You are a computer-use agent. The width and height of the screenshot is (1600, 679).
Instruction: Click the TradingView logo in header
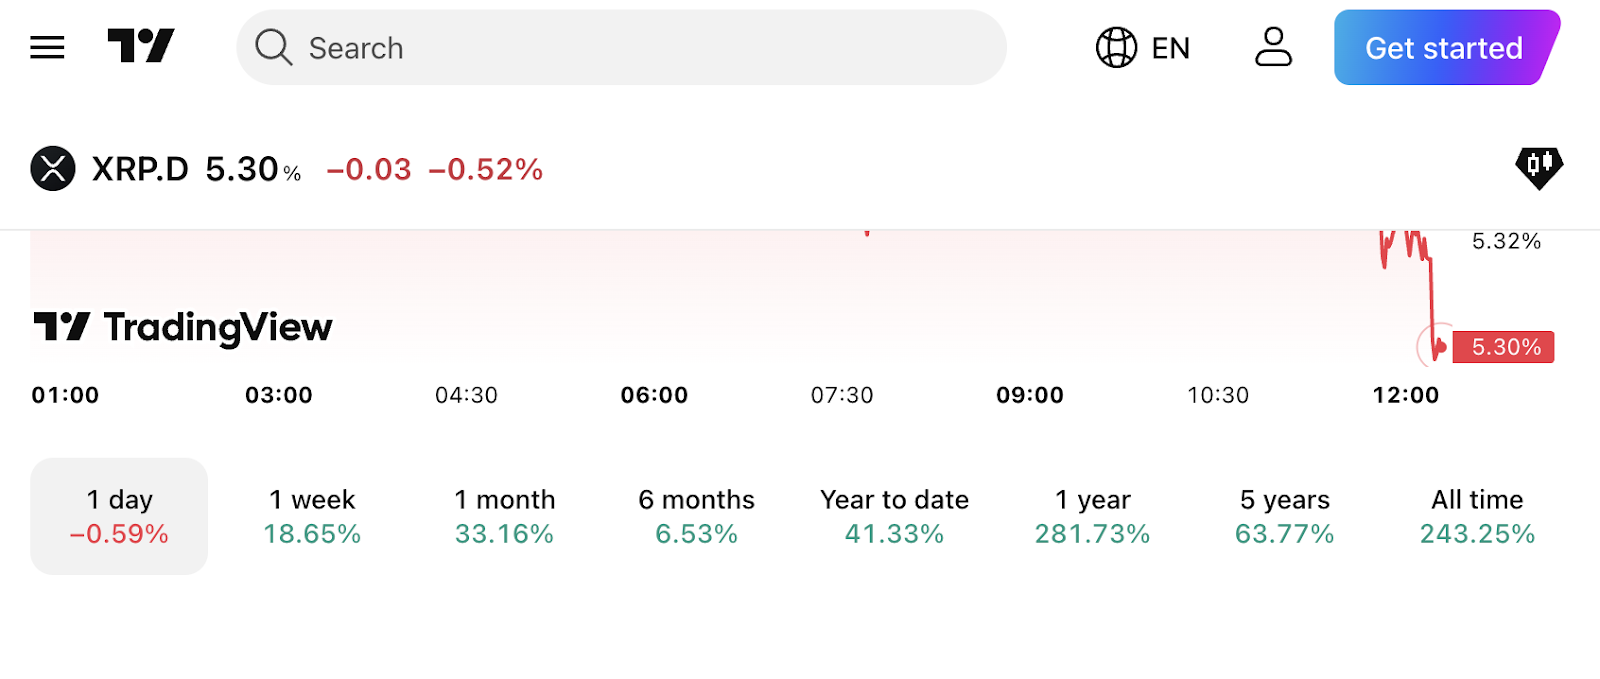pos(141,46)
